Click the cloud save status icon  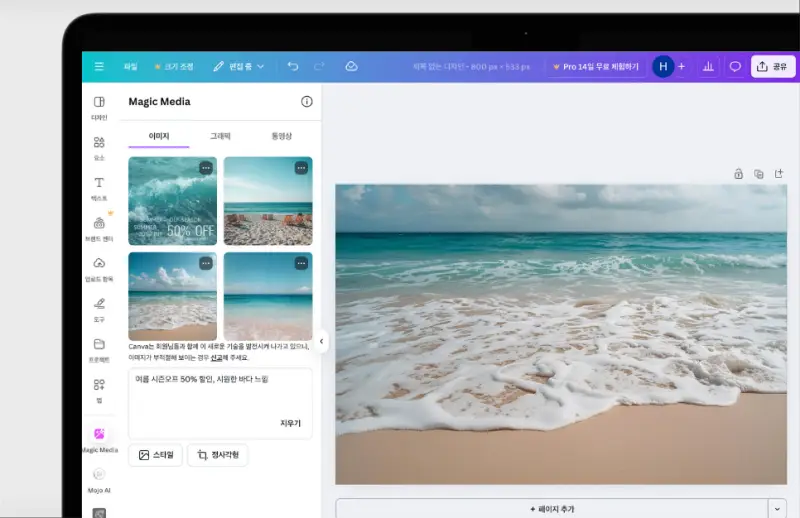351,67
